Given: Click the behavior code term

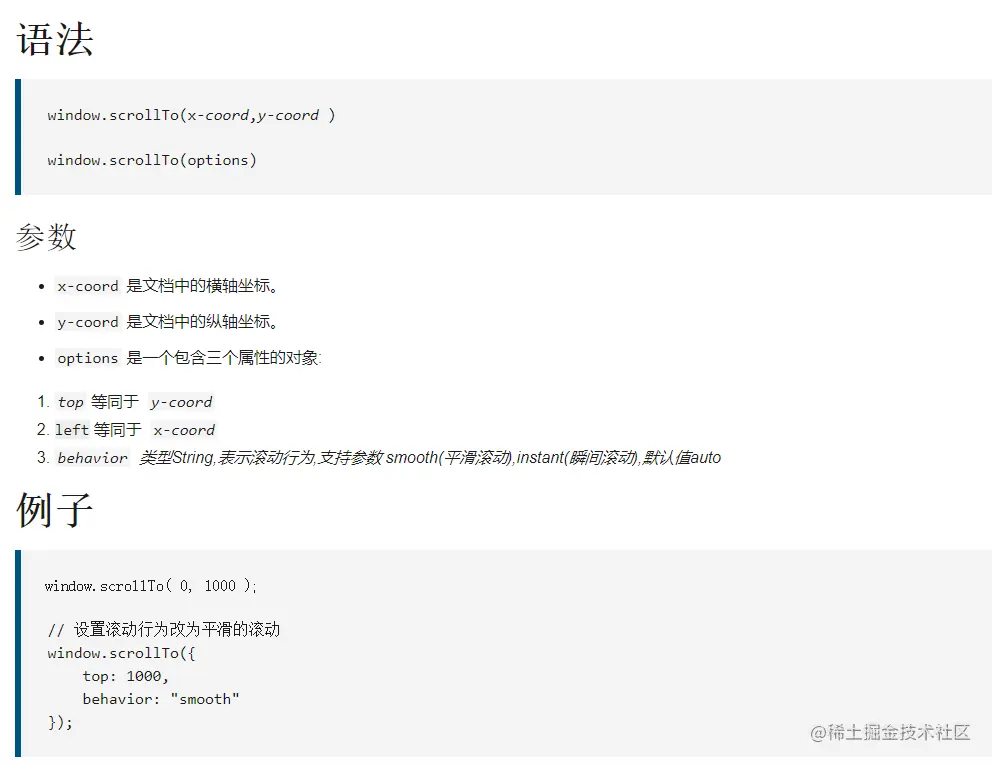Looking at the screenshot, I should click(x=92, y=458).
